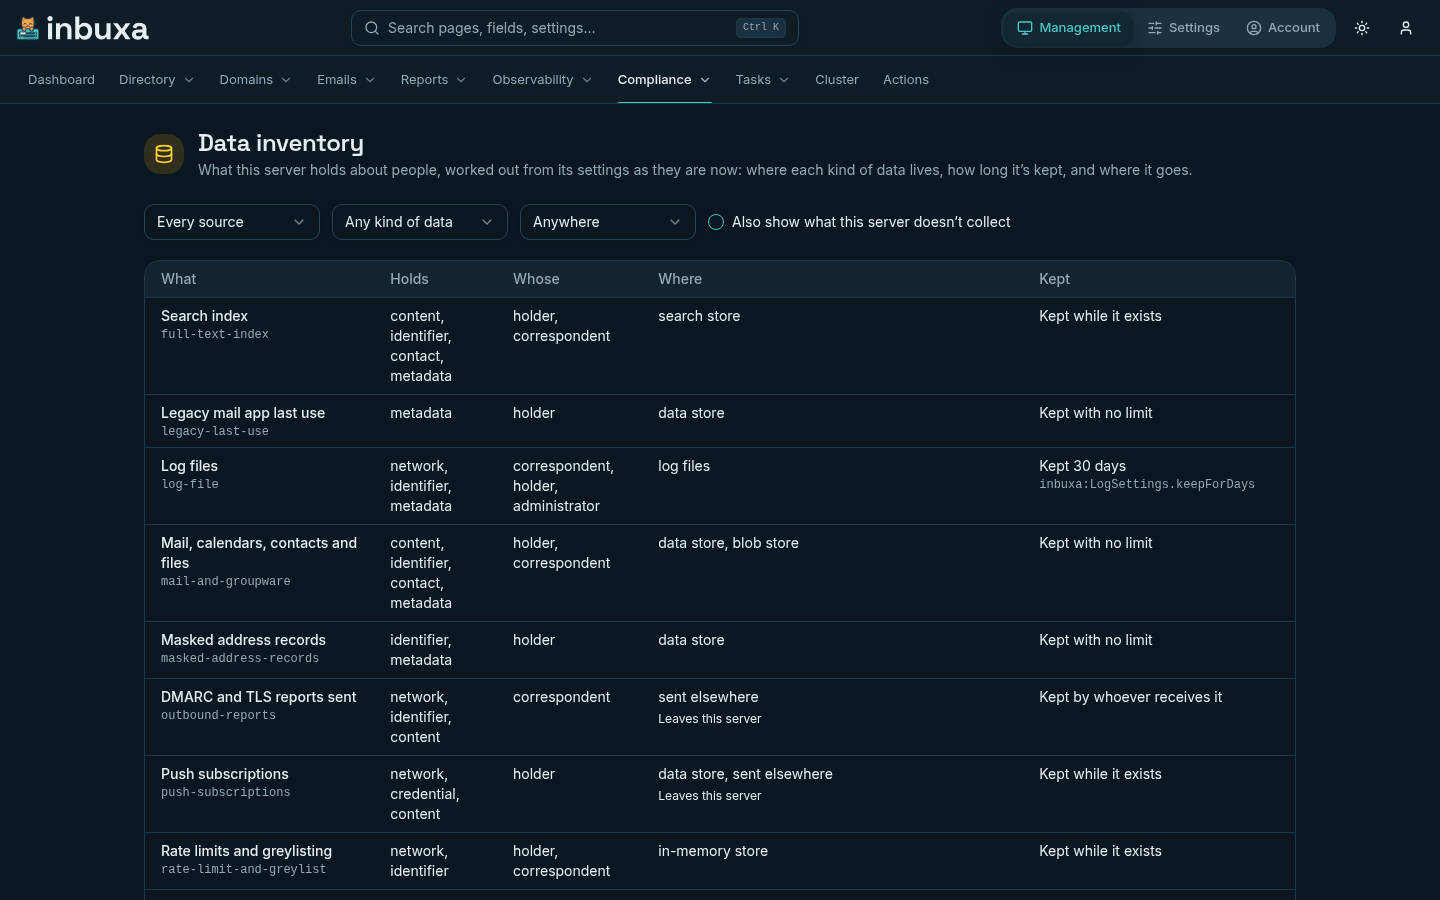Open the Anywhere location dropdown
The height and width of the screenshot is (900, 1440).
click(x=608, y=222)
